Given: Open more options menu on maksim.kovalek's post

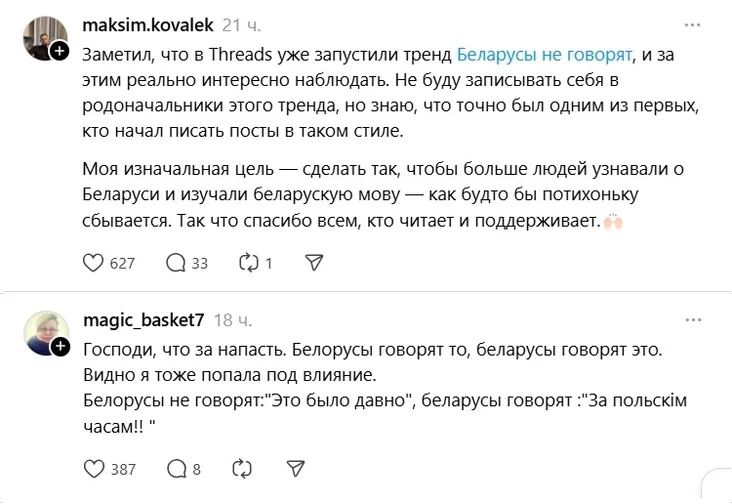Looking at the screenshot, I should (692, 24).
